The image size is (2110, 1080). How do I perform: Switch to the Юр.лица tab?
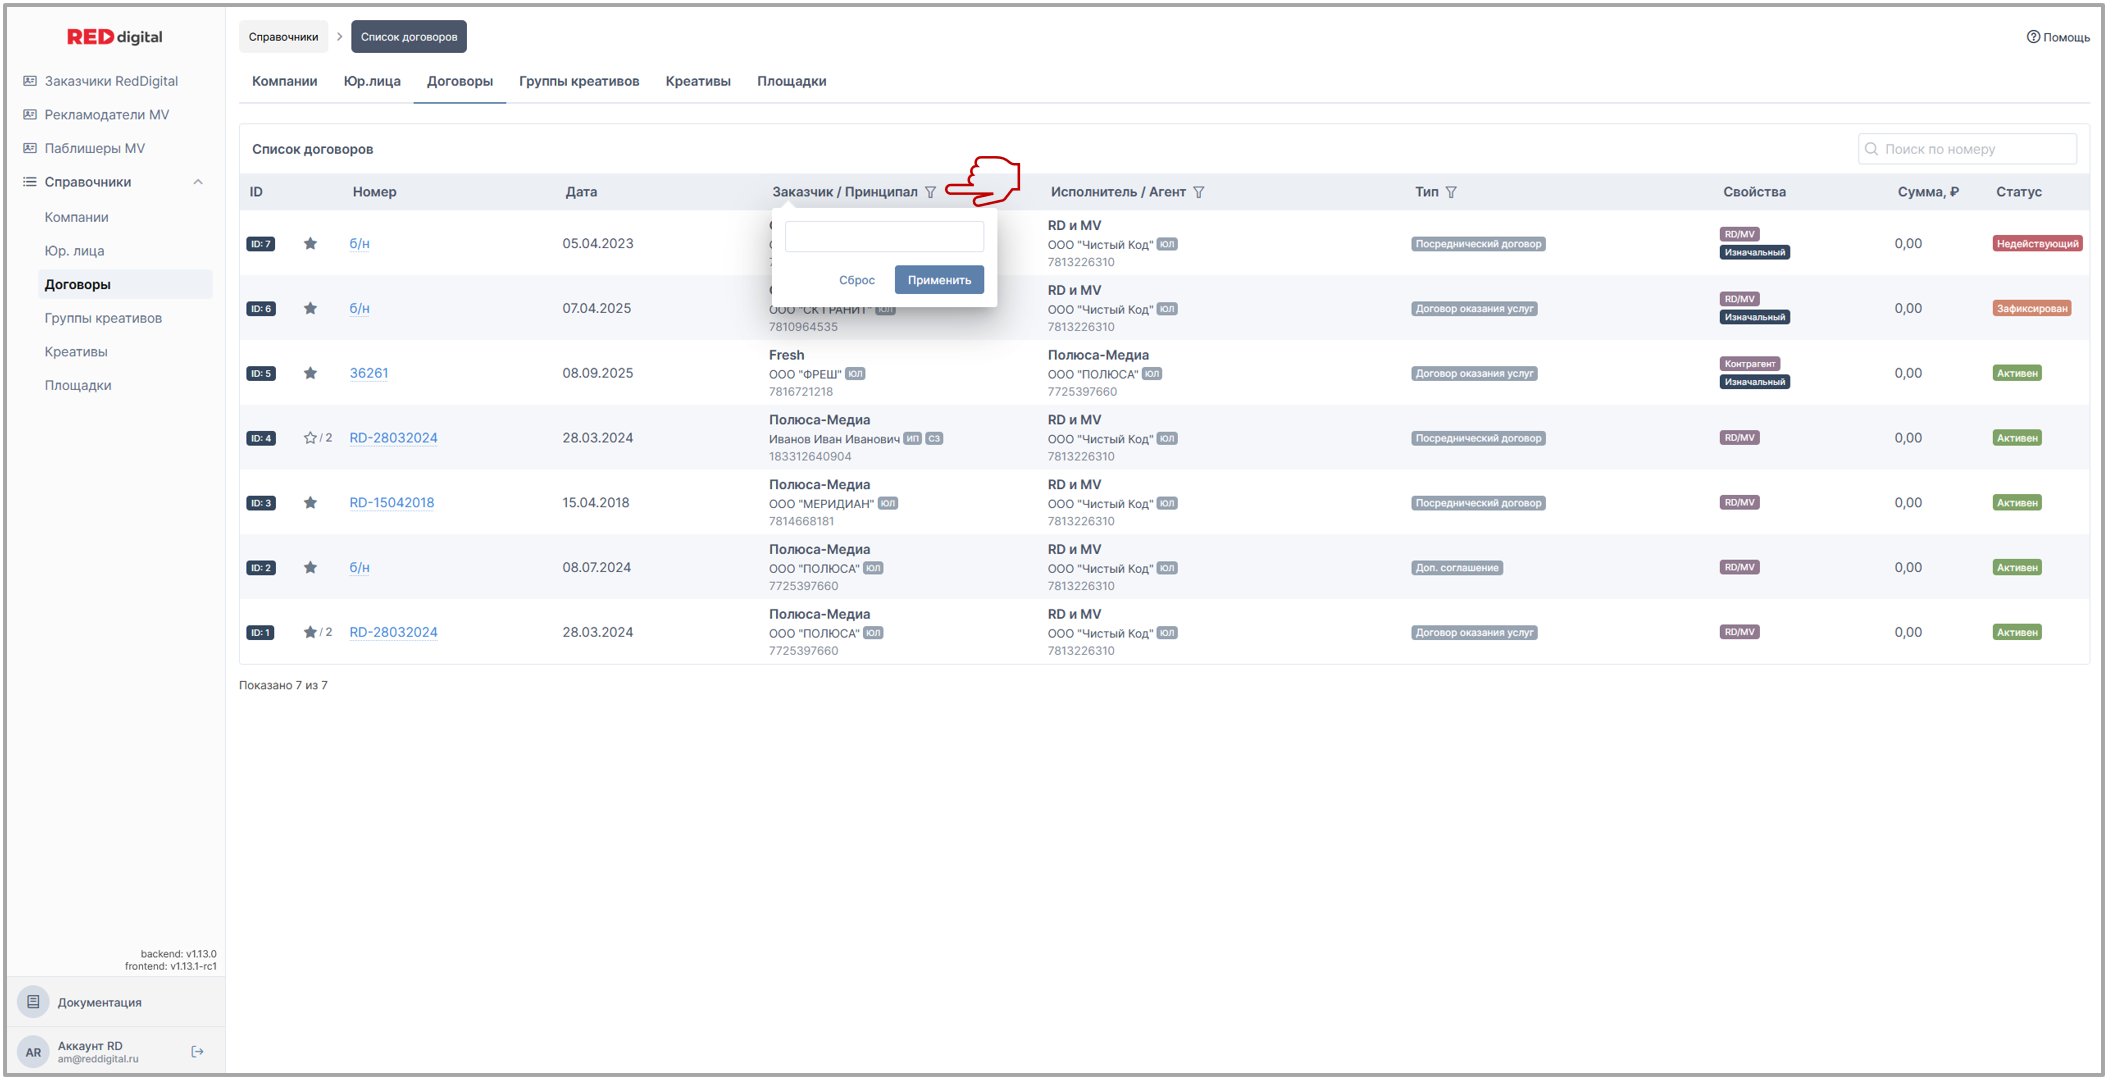pos(372,81)
